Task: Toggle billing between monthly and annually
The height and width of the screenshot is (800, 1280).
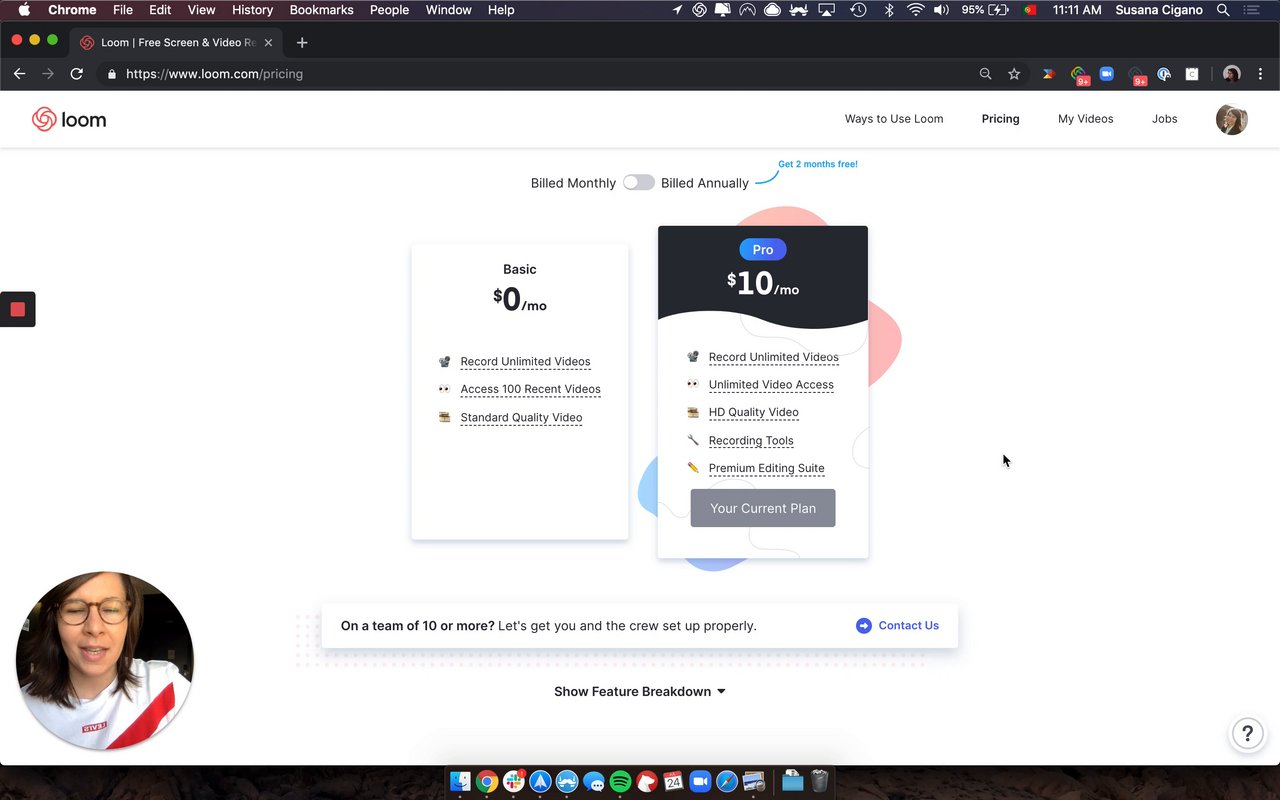Action: pos(638,182)
